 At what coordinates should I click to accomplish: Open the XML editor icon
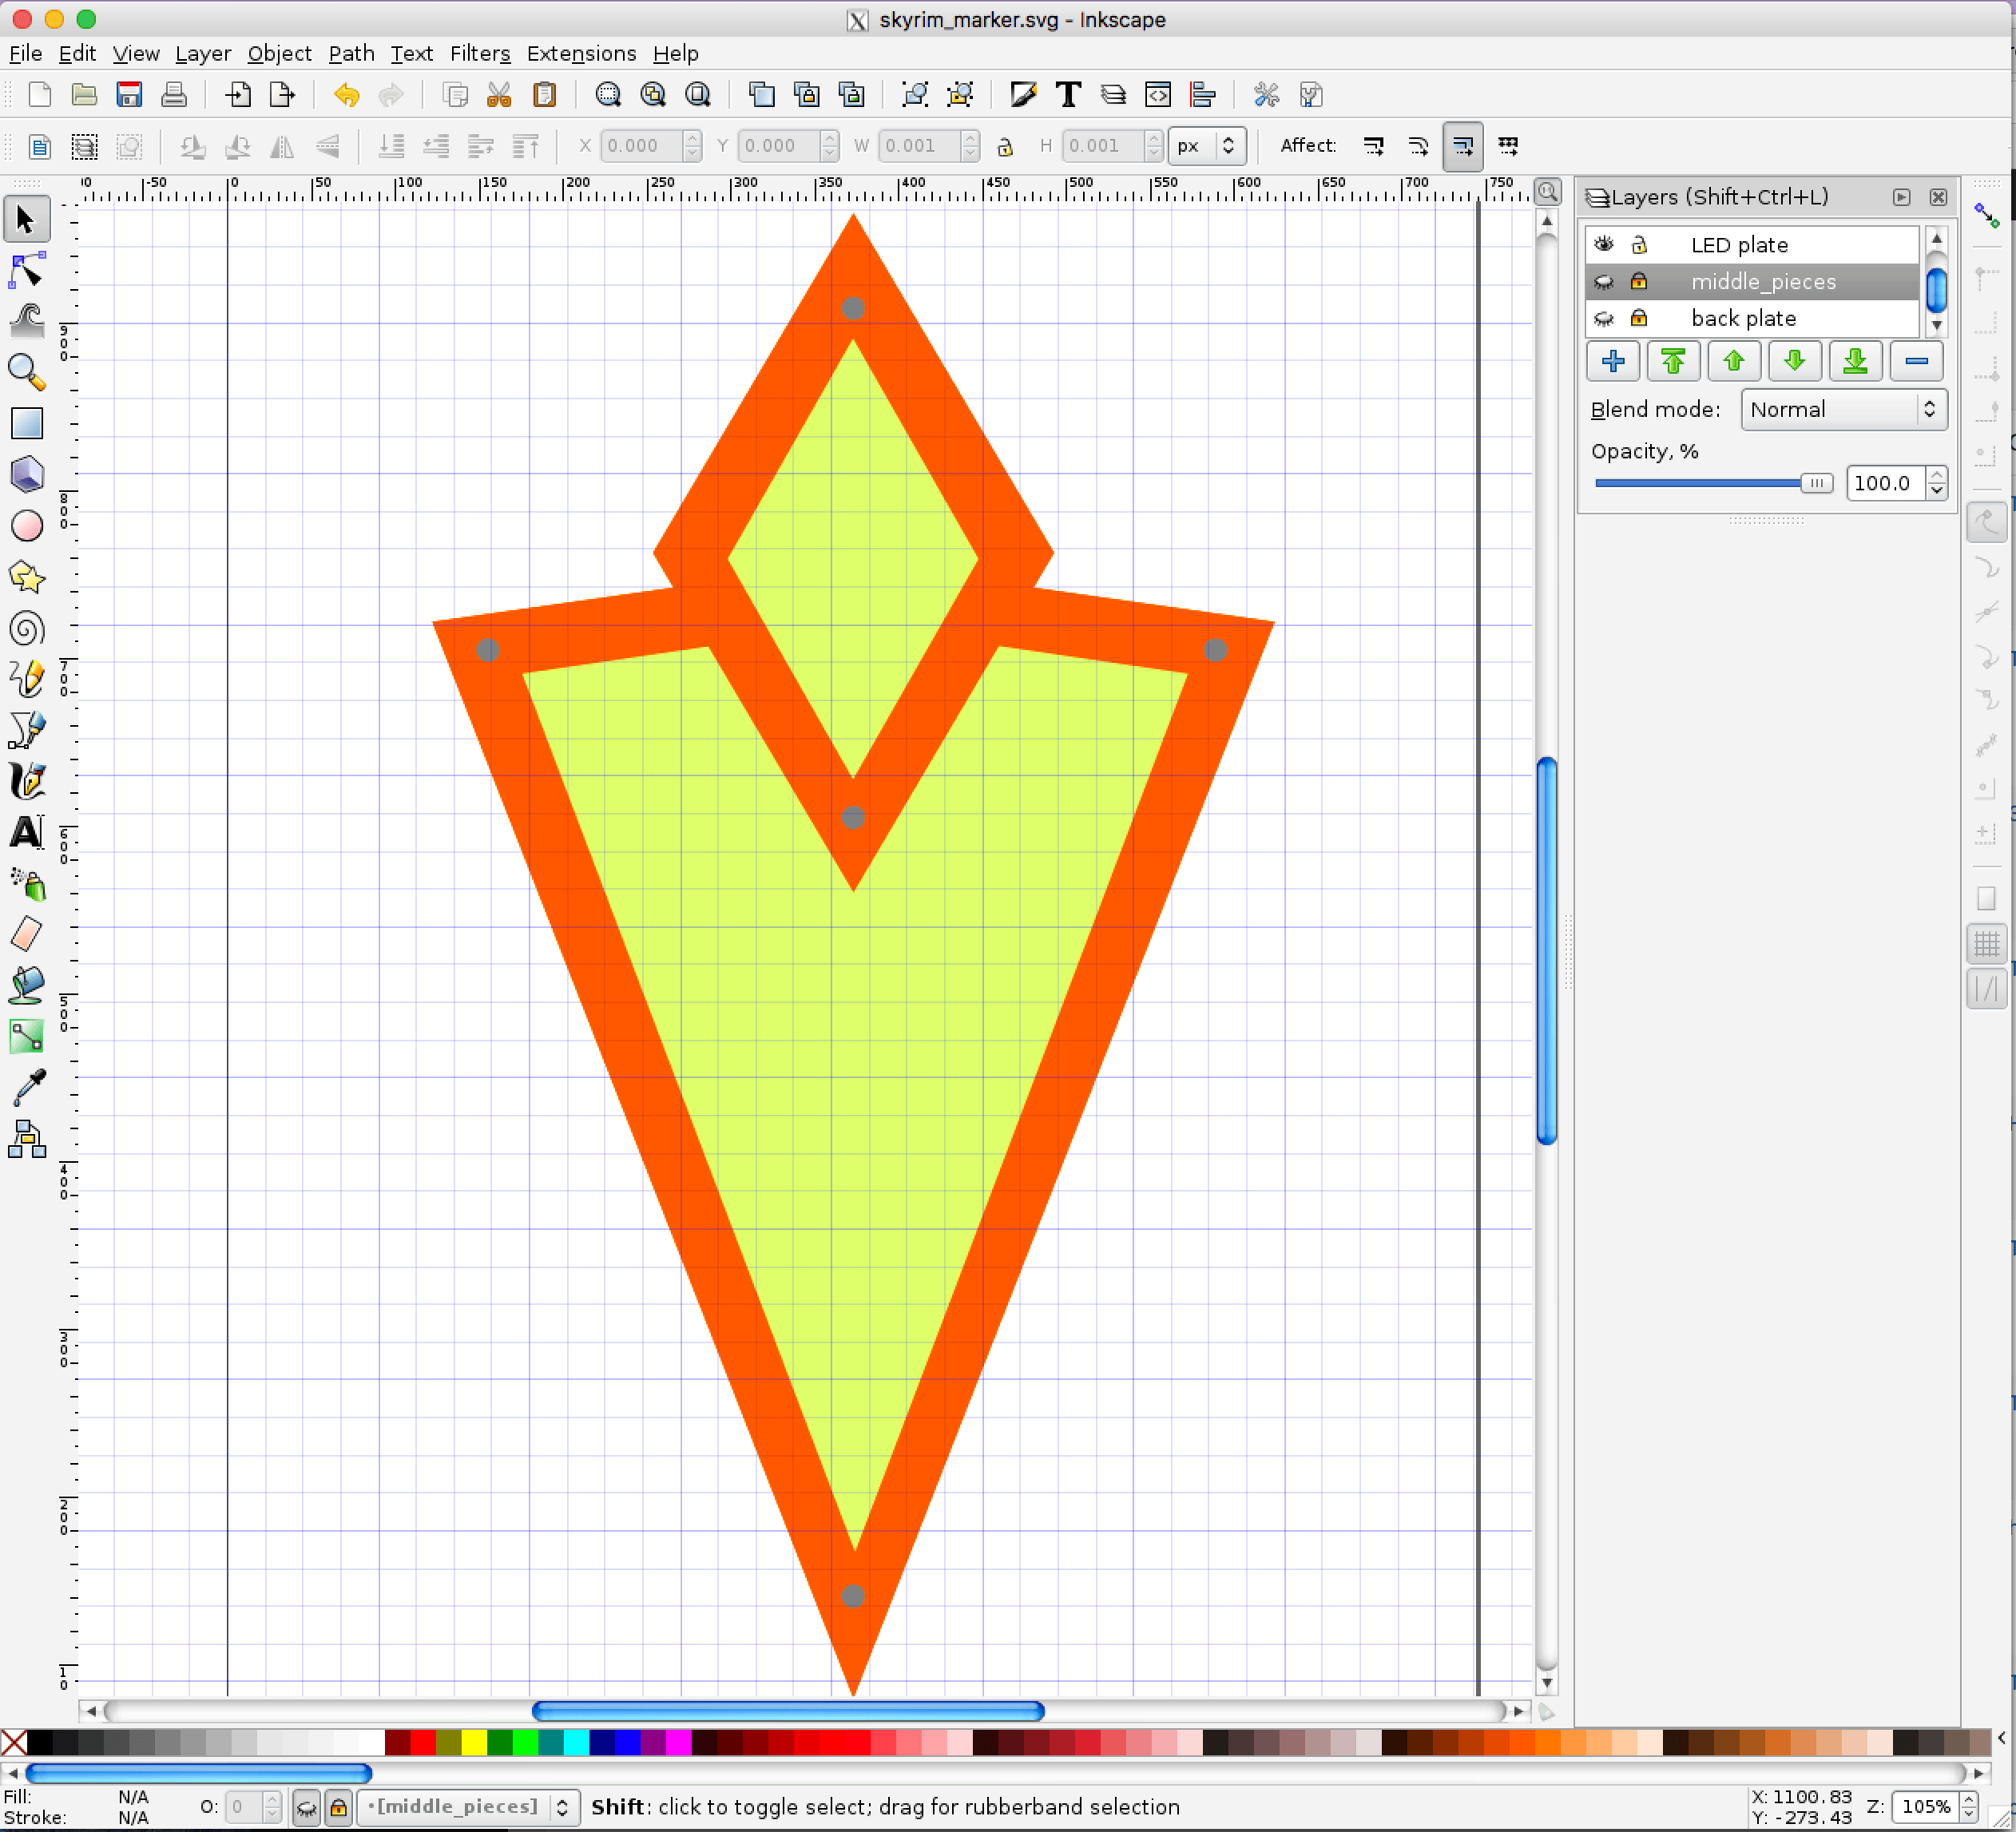click(x=1158, y=95)
